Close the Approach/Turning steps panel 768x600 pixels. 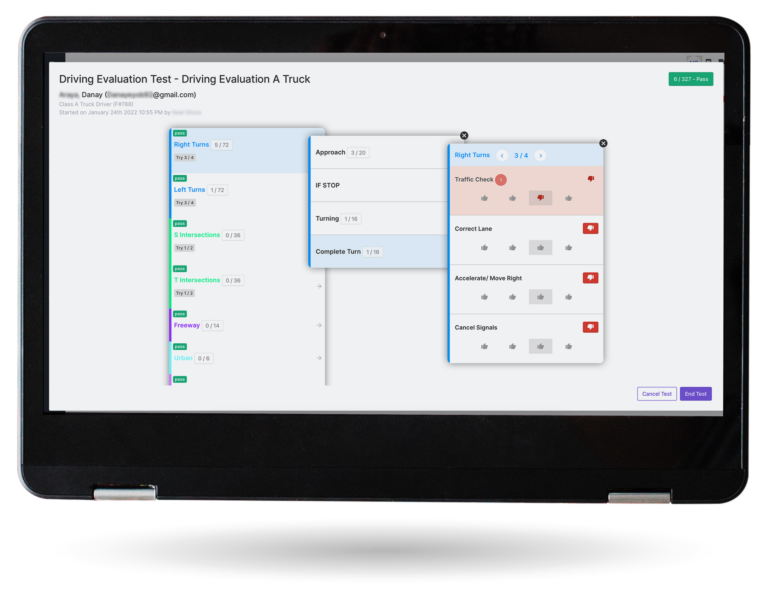tap(464, 136)
